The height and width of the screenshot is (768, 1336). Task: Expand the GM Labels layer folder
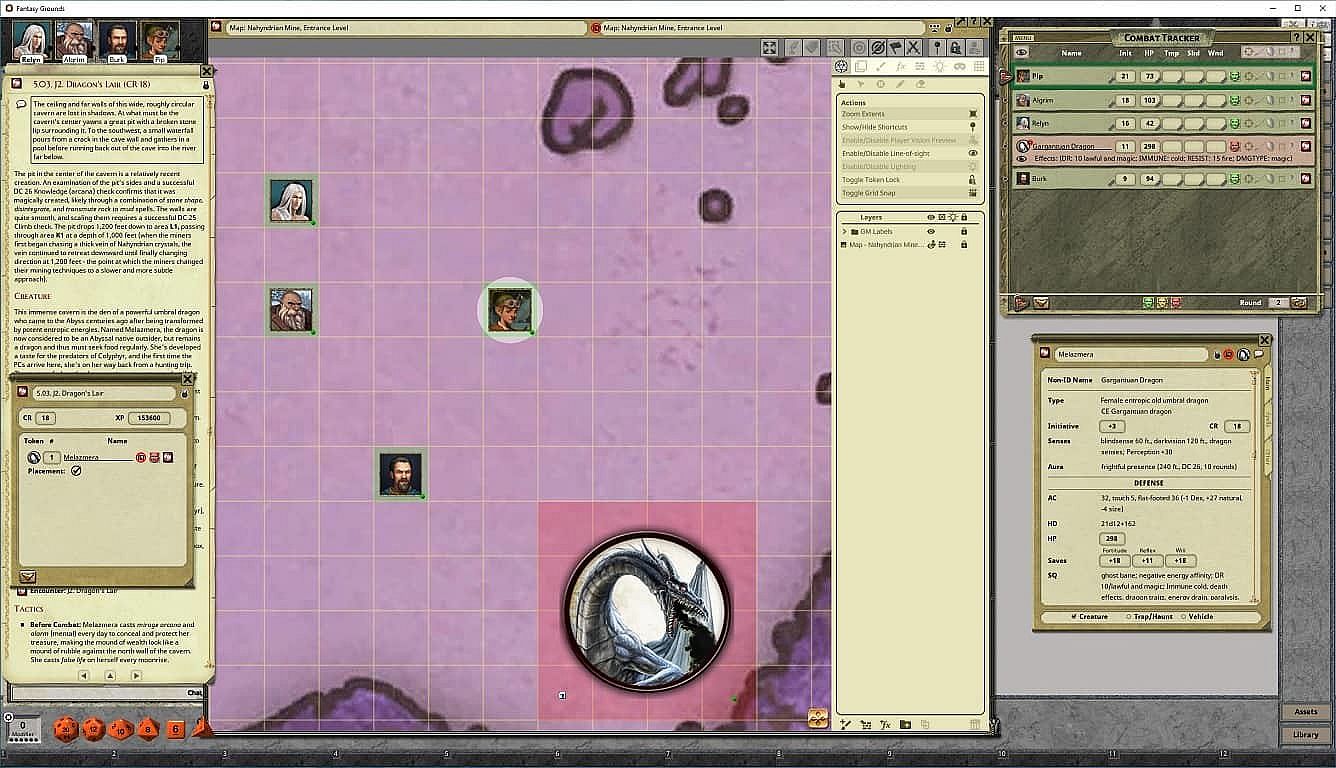pyautogui.click(x=844, y=232)
